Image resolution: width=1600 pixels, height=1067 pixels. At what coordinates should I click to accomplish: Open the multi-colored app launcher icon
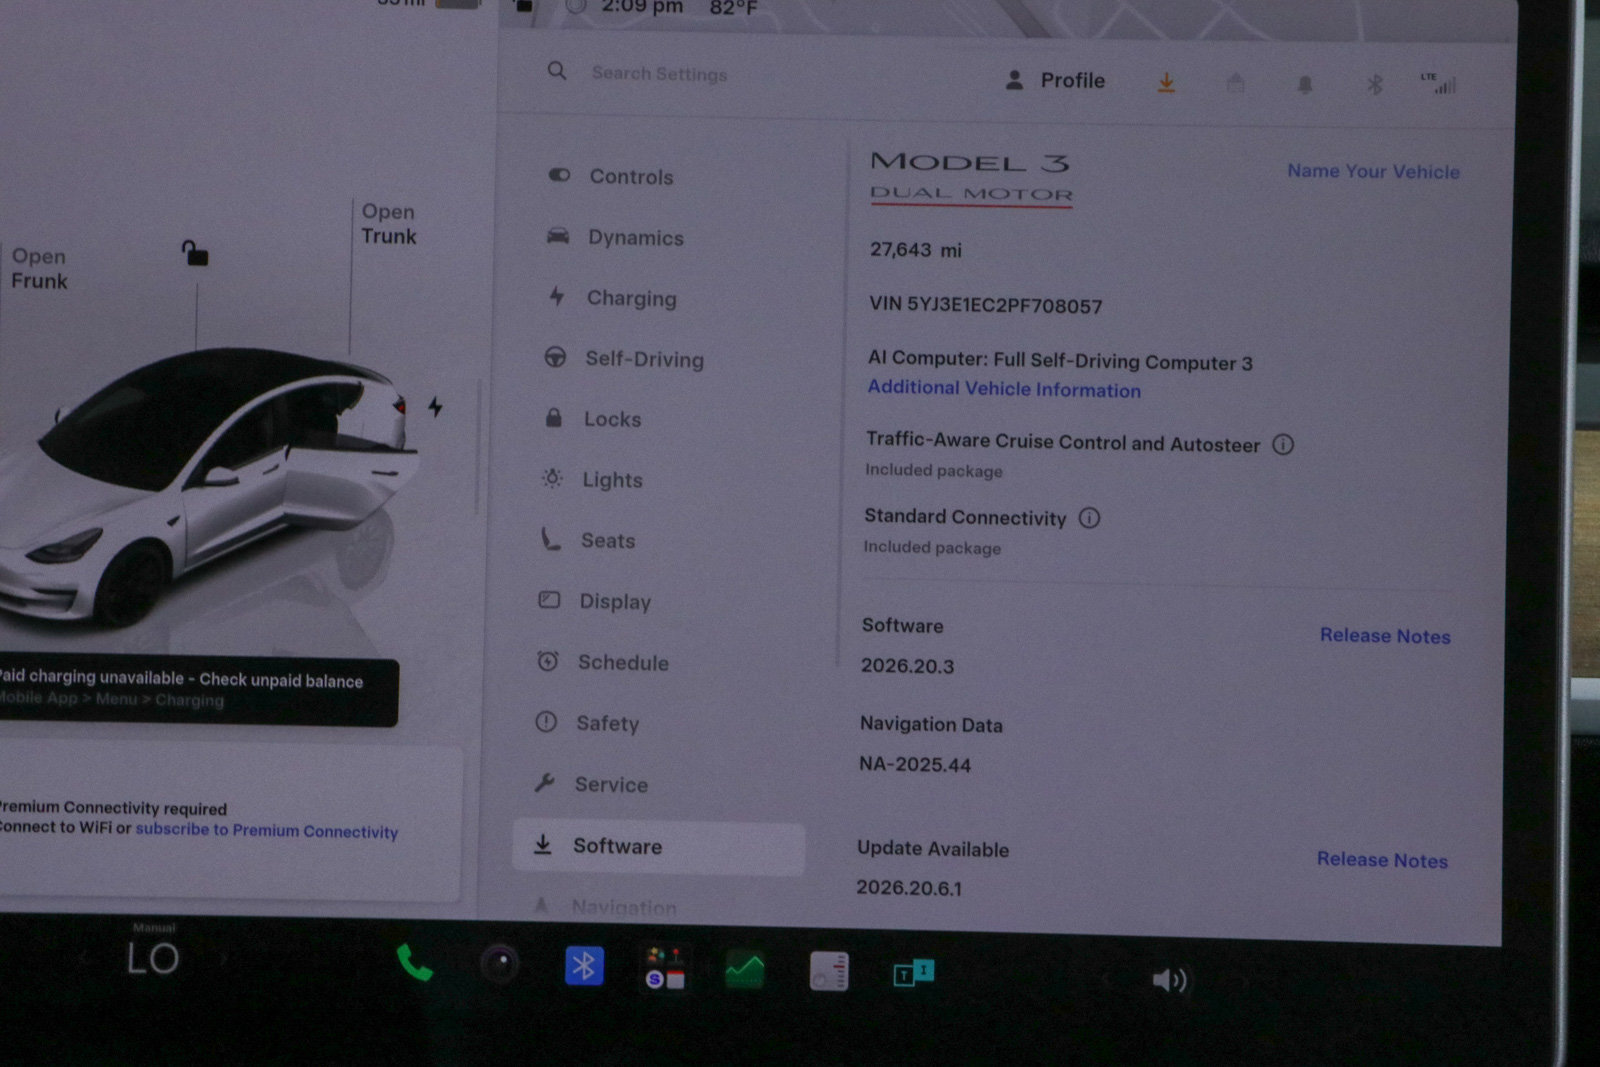pos(665,968)
